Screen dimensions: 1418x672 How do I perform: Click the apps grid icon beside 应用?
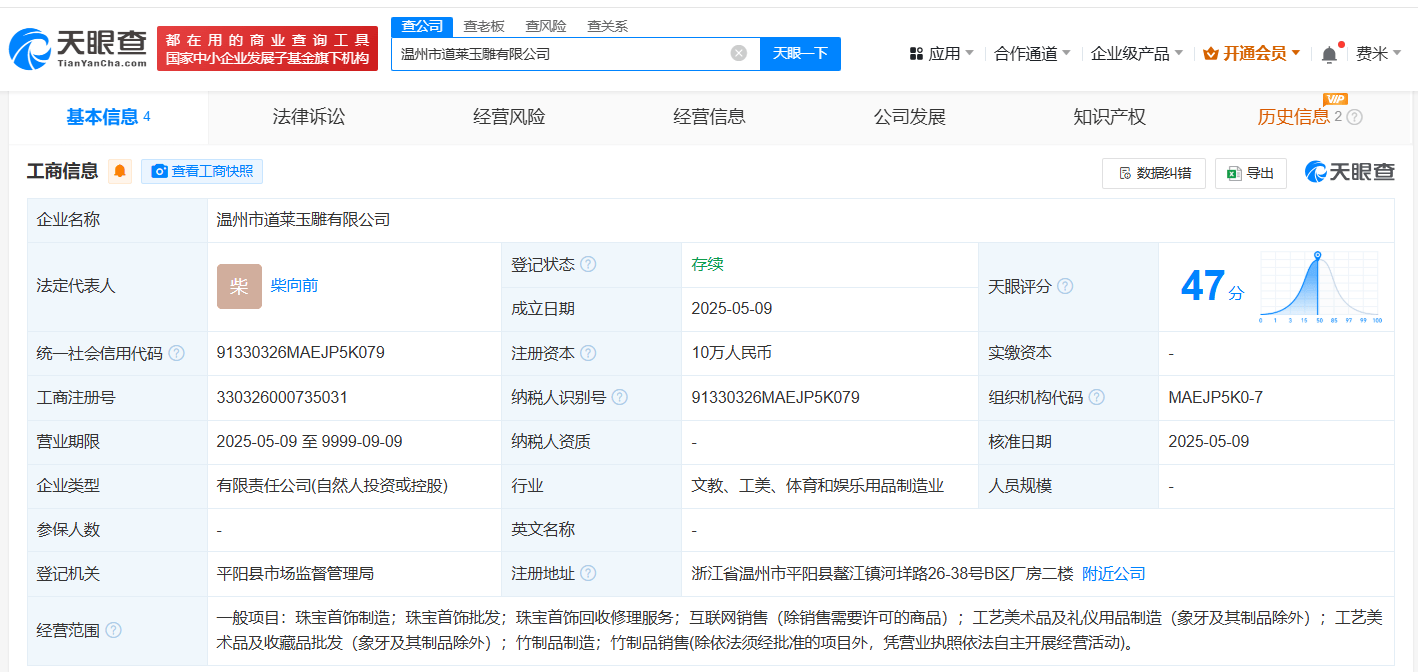[916, 52]
